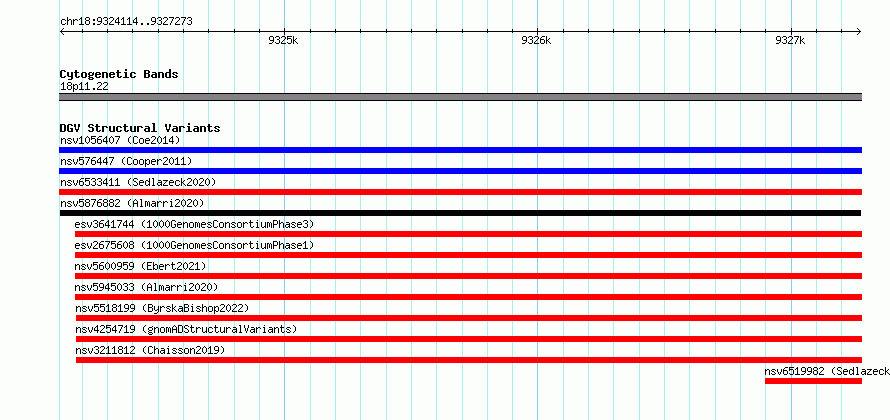Click the right arrowhead of the ruler
Screen dimensions: 890x420
859,31
